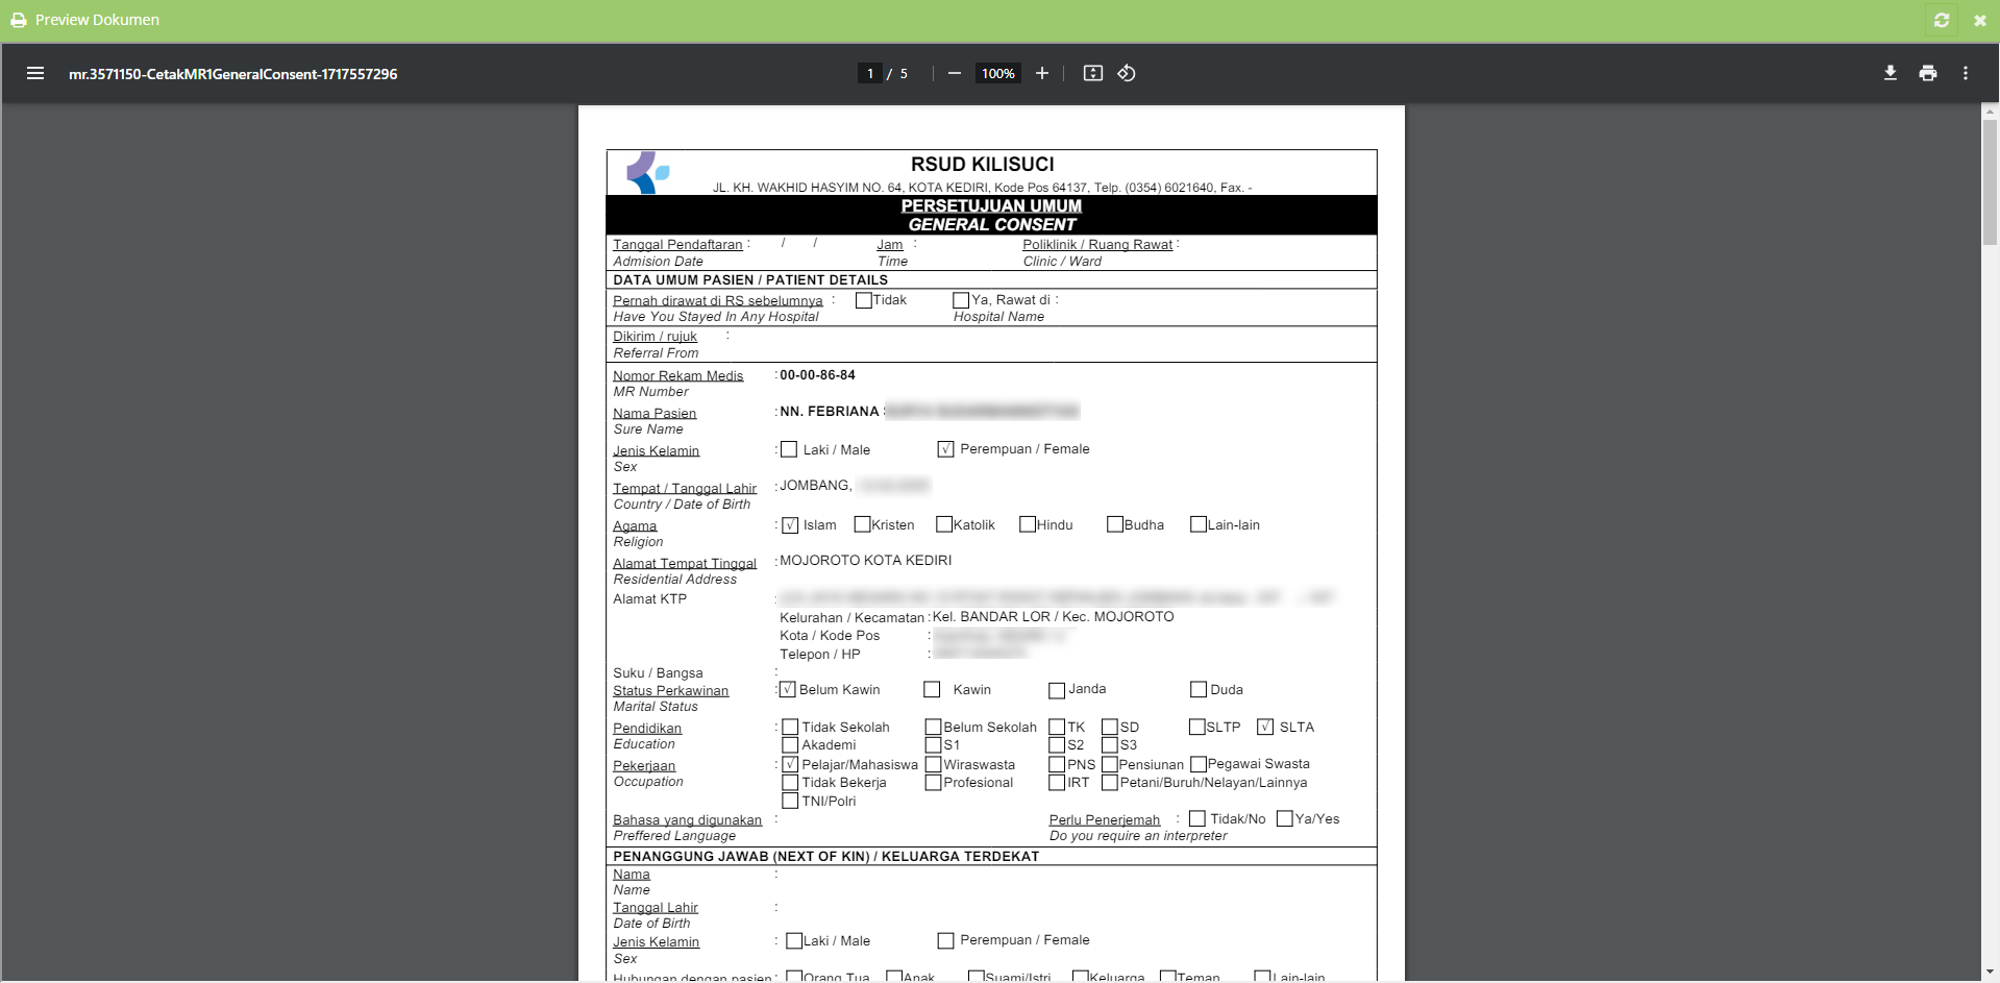Check the Wiraswasta occupation checkbox
Image resolution: width=2000 pixels, height=983 pixels.
click(x=933, y=765)
